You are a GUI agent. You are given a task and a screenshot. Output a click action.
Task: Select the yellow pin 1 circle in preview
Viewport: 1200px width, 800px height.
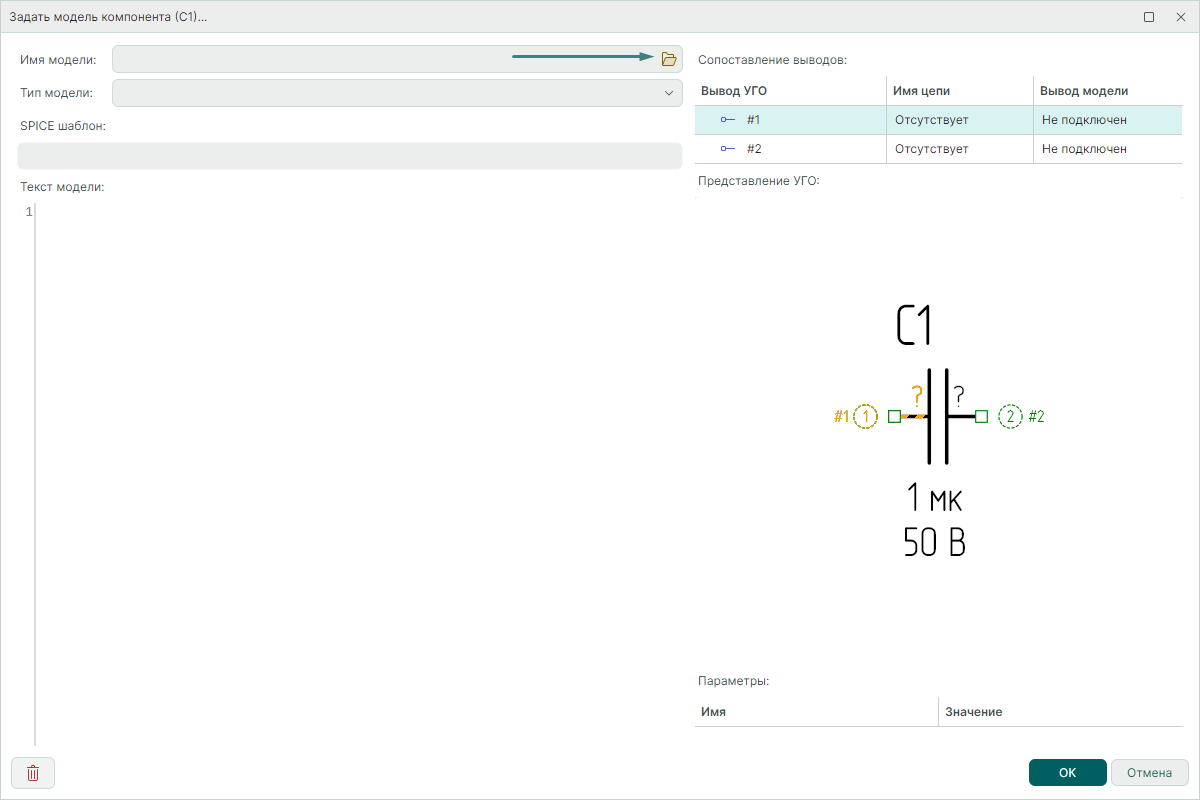click(866, 416)
